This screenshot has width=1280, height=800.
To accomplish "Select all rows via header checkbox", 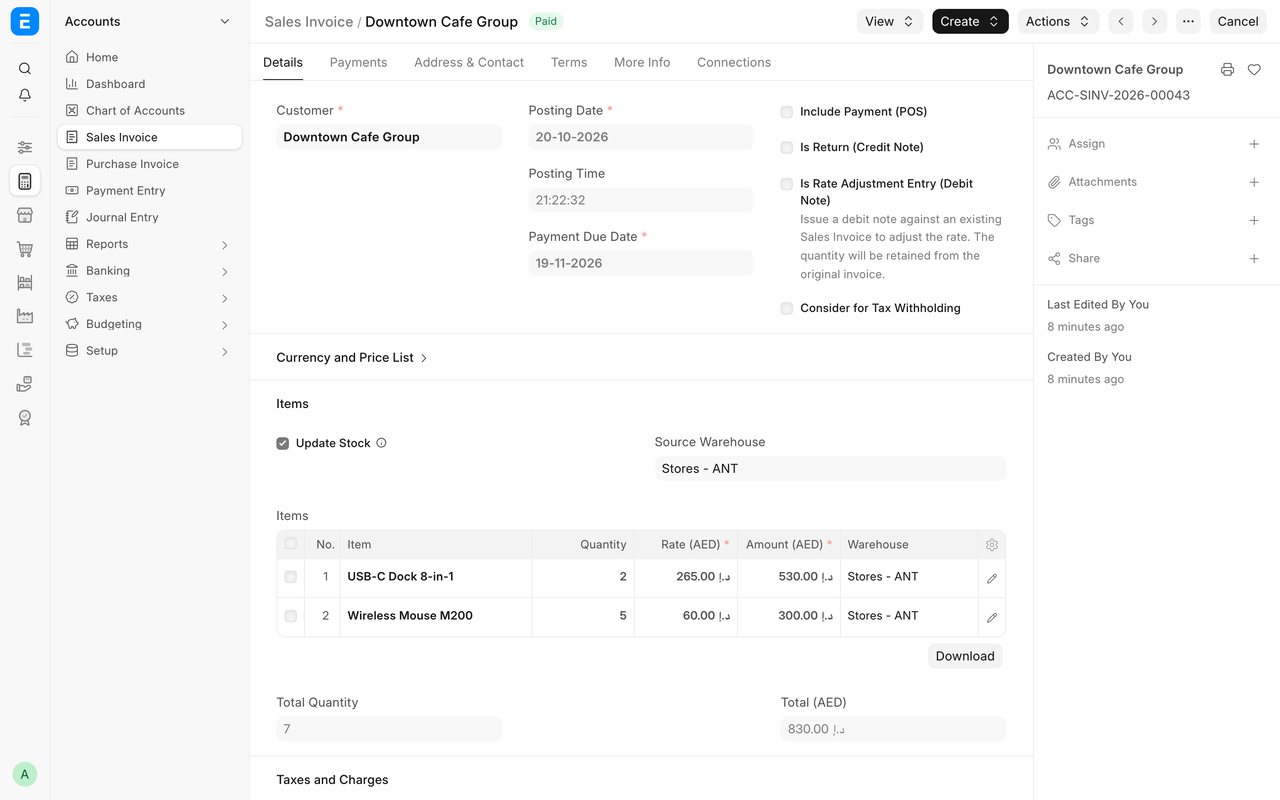I will point(291,544).
